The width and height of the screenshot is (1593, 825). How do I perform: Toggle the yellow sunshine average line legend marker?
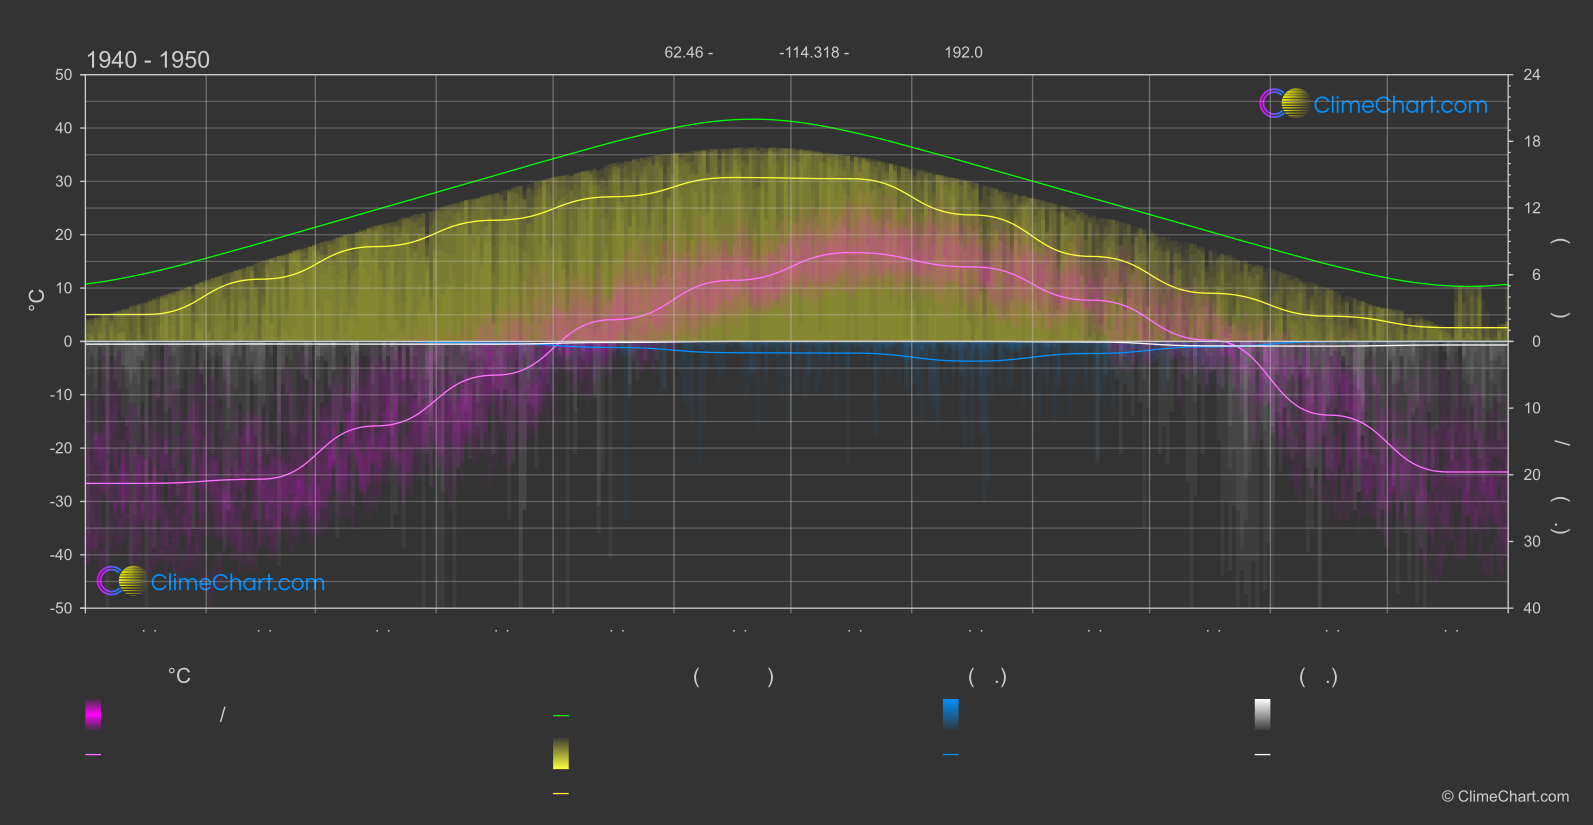coord(561,794)
